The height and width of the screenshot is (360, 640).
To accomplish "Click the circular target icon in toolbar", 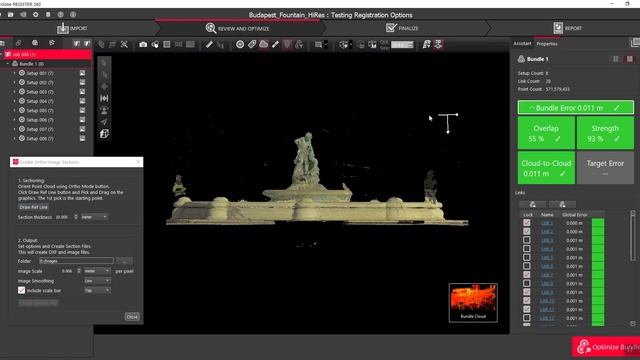I will 240,44.
